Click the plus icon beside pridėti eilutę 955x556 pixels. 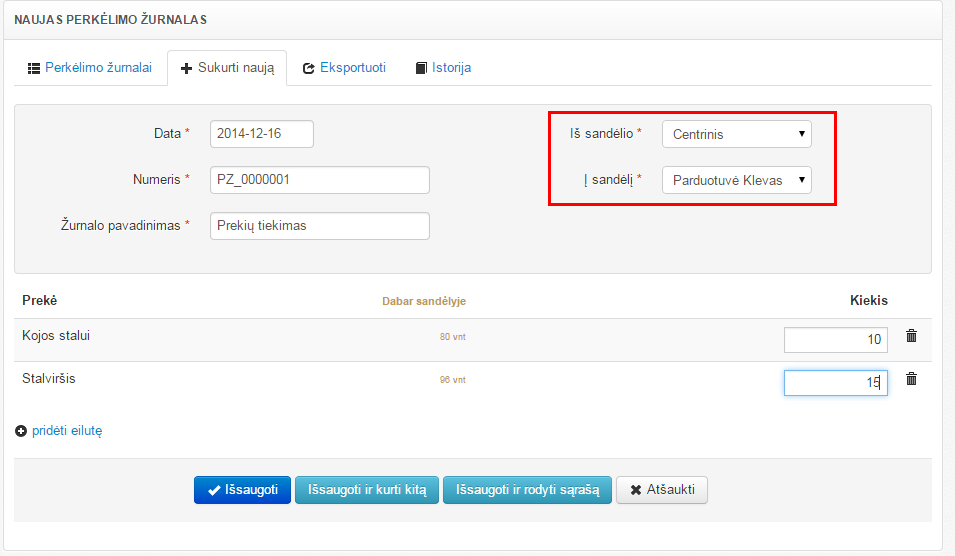[22, 431]
